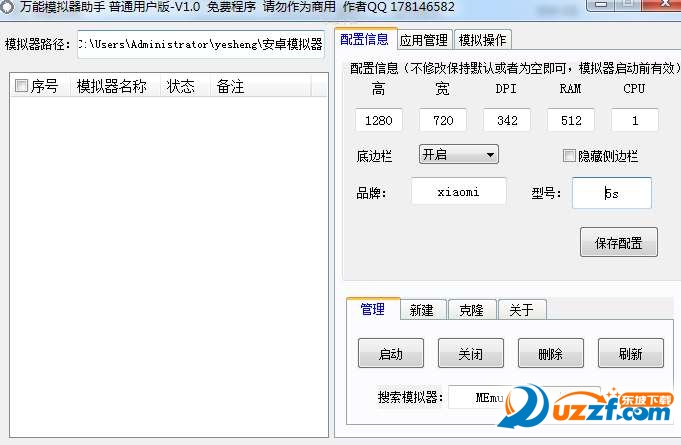
Task: Click the app icon in title bar
Action: [7, 7]
